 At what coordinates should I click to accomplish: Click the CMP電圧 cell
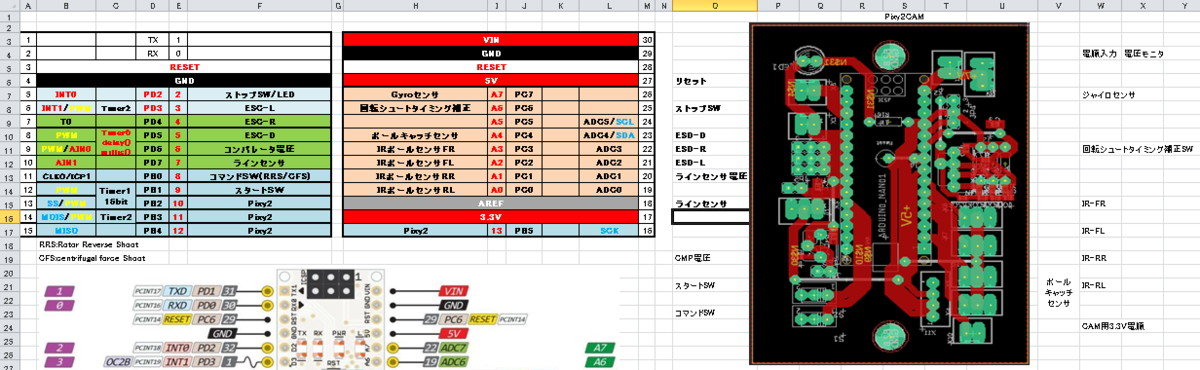pos(693,258)
